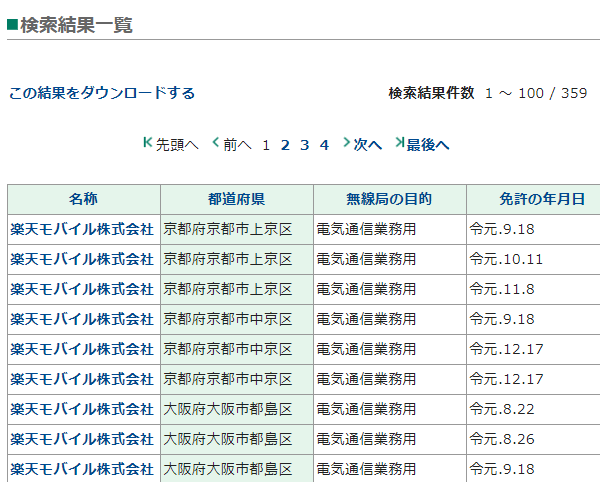Click 京都府京都市上京区 cell in 令元.10.11 row
Image resolution: width=600 pixels, height=482 pixels.
236,259
